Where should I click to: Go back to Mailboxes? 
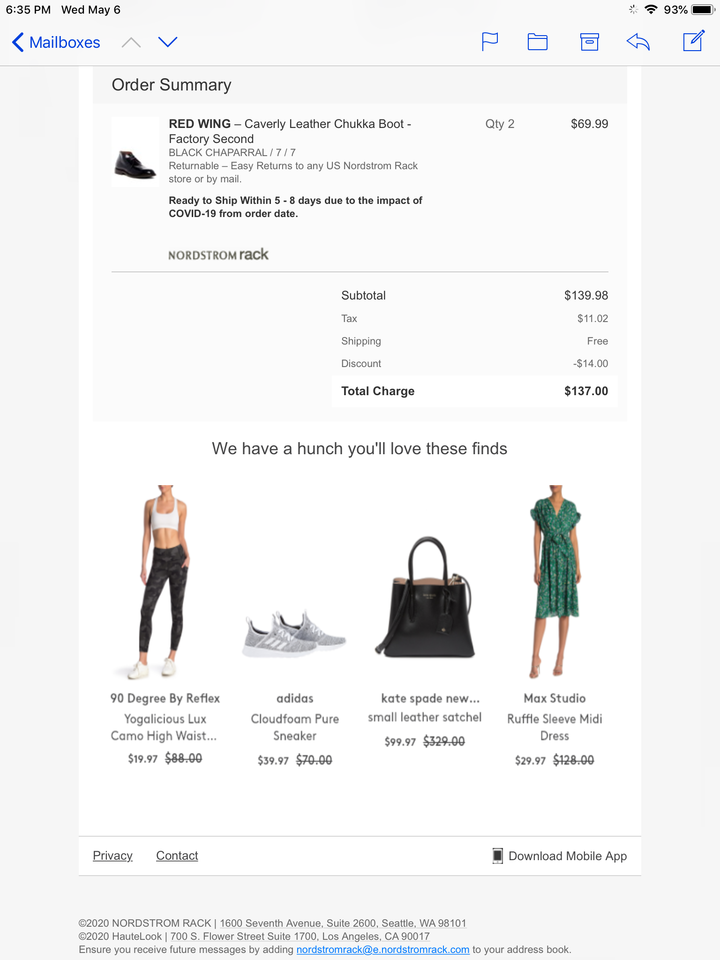pyautogui.click(x=56, y=42)
